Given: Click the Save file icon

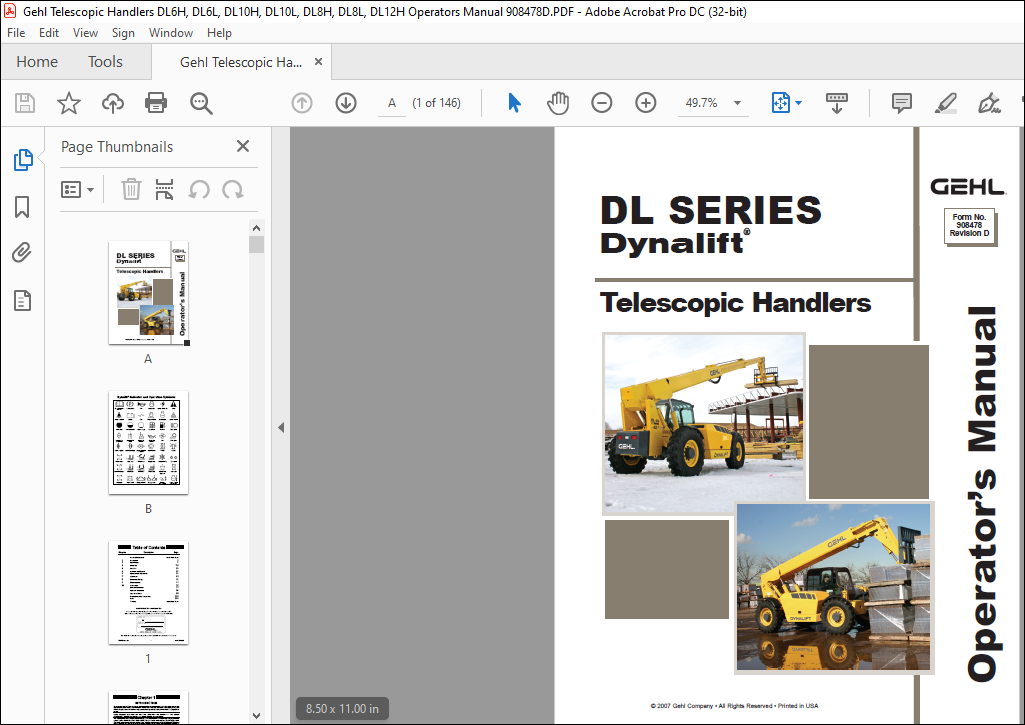Looking at the screenshot, I should pos(25,103).
